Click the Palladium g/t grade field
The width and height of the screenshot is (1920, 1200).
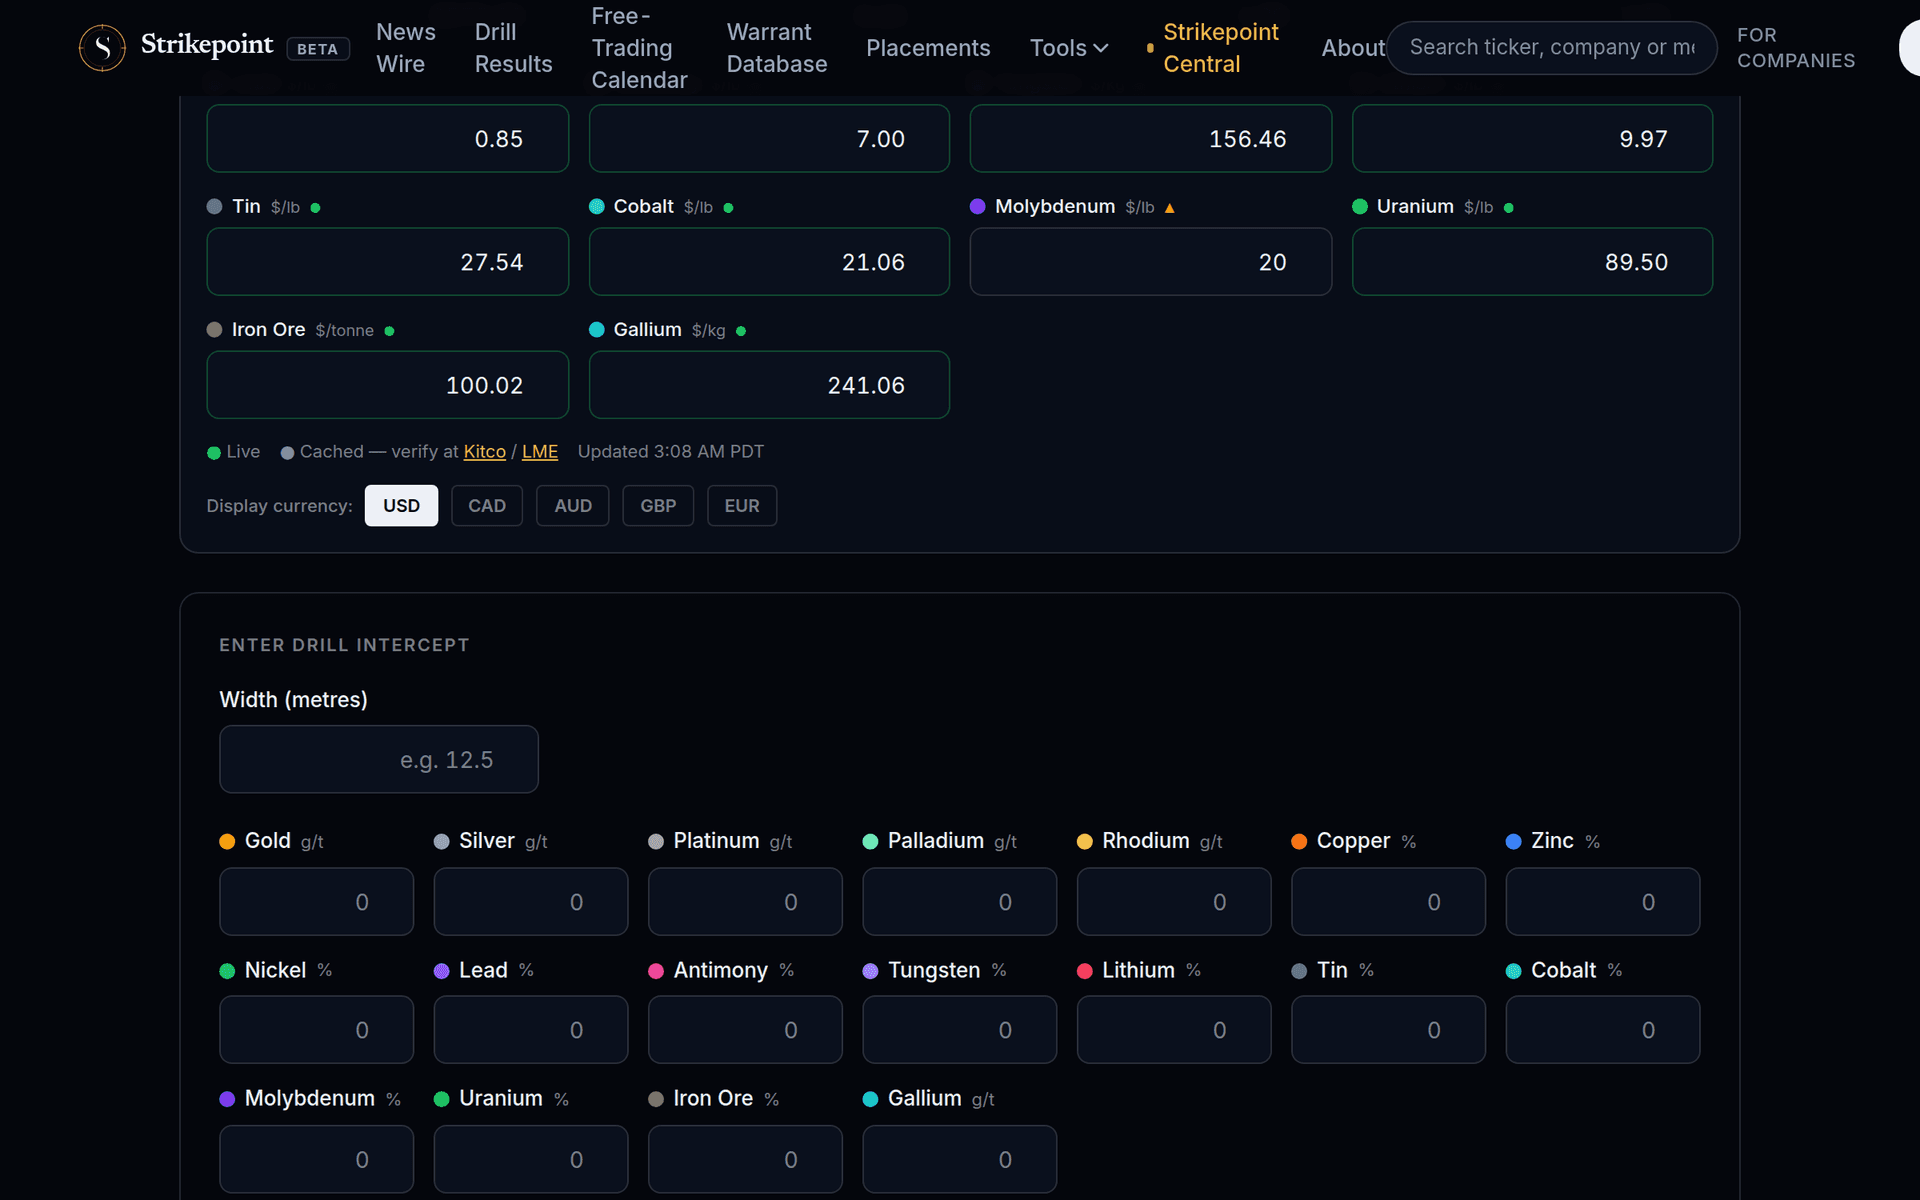coord(960,902)
